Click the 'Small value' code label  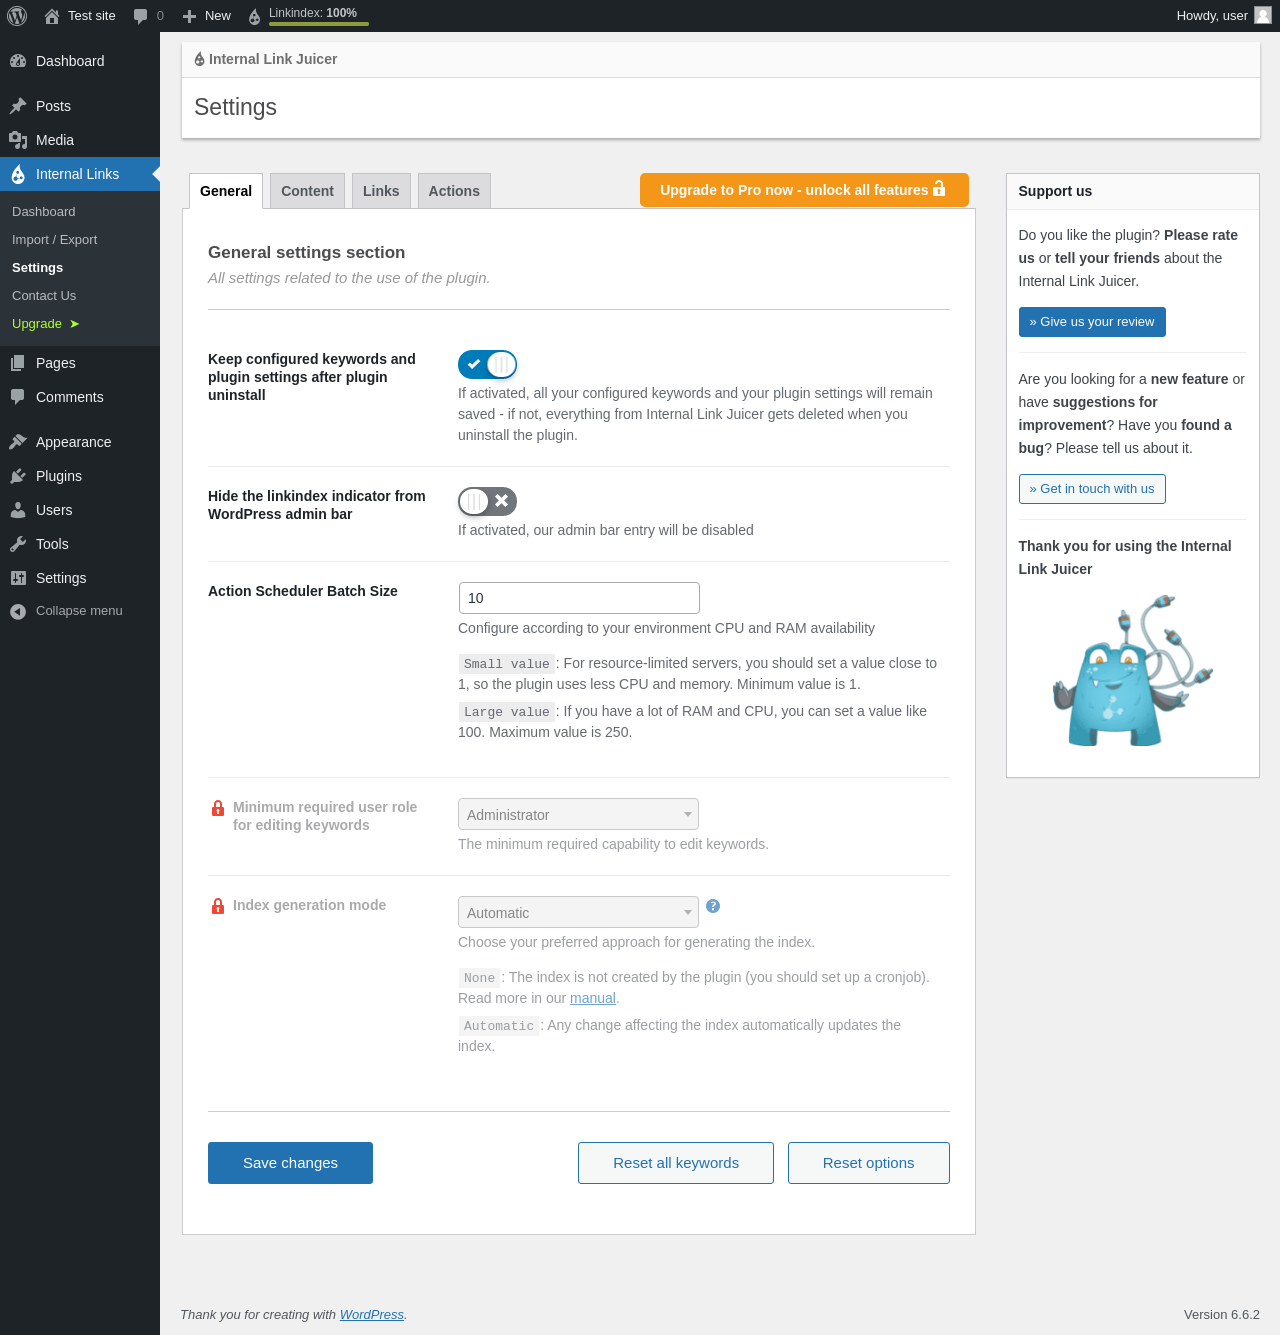507,664
